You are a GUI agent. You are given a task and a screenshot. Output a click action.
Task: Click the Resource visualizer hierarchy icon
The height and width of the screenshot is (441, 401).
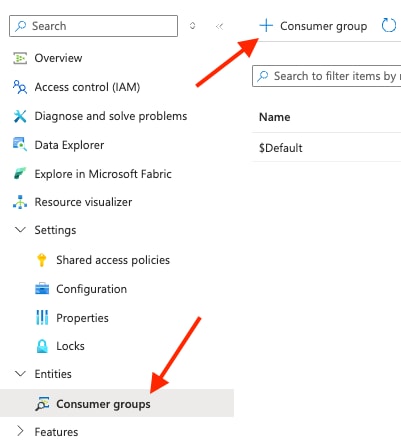click(20, 202)
